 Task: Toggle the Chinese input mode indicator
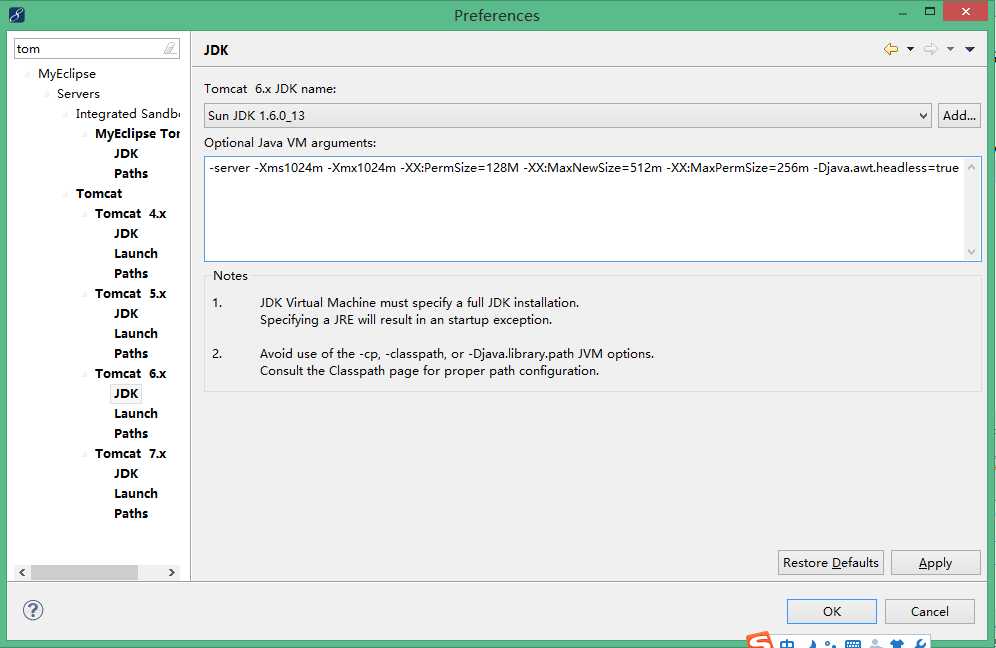click(x=787, y=644)
